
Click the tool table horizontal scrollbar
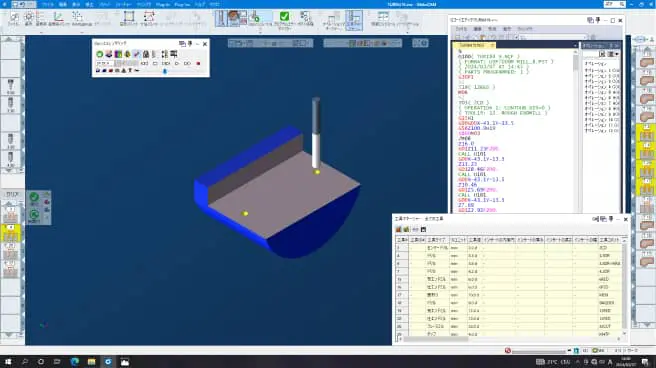(435, 339)
